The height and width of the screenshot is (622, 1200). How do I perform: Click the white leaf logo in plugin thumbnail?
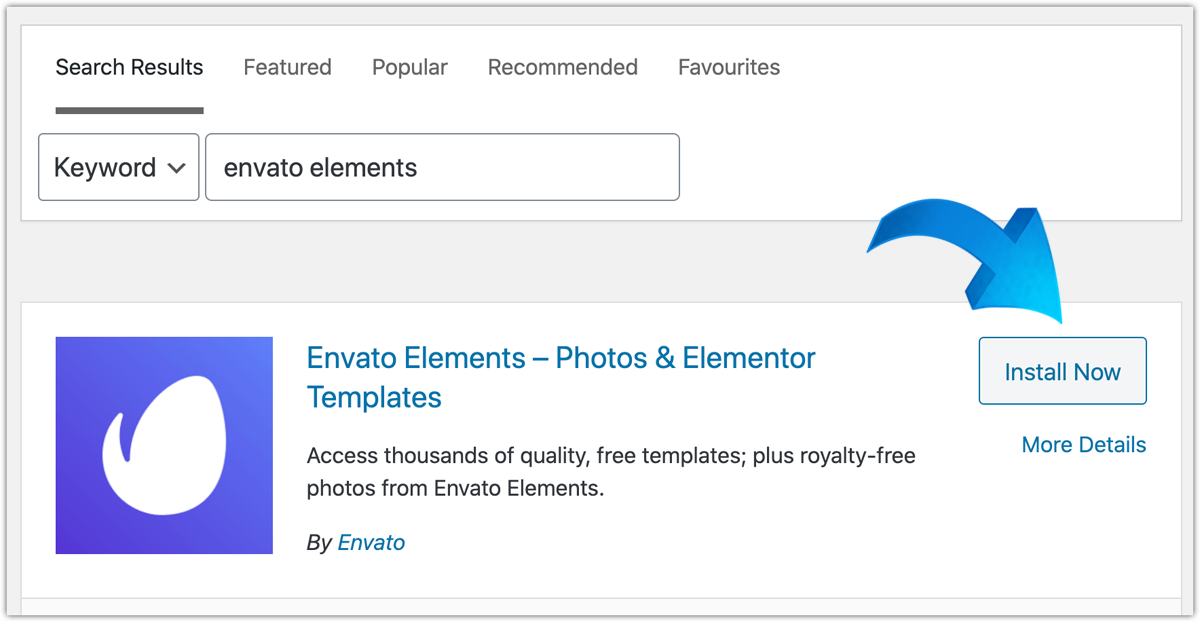pos(165,446)
